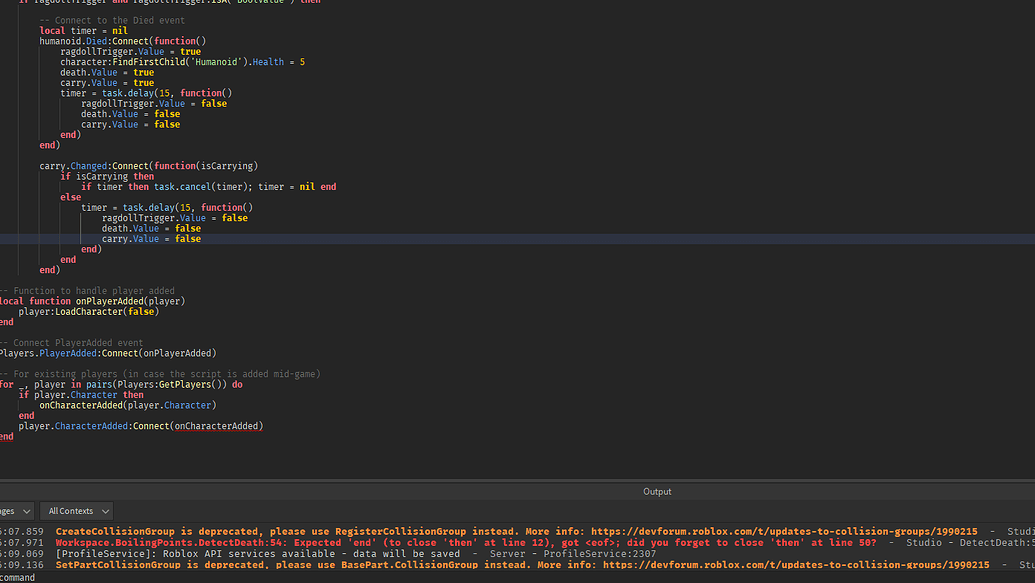Screen dimensions: 1035x583
Task: Click the '-- Connect PlayerAdded event' comment
Action: tap(71, 343)
